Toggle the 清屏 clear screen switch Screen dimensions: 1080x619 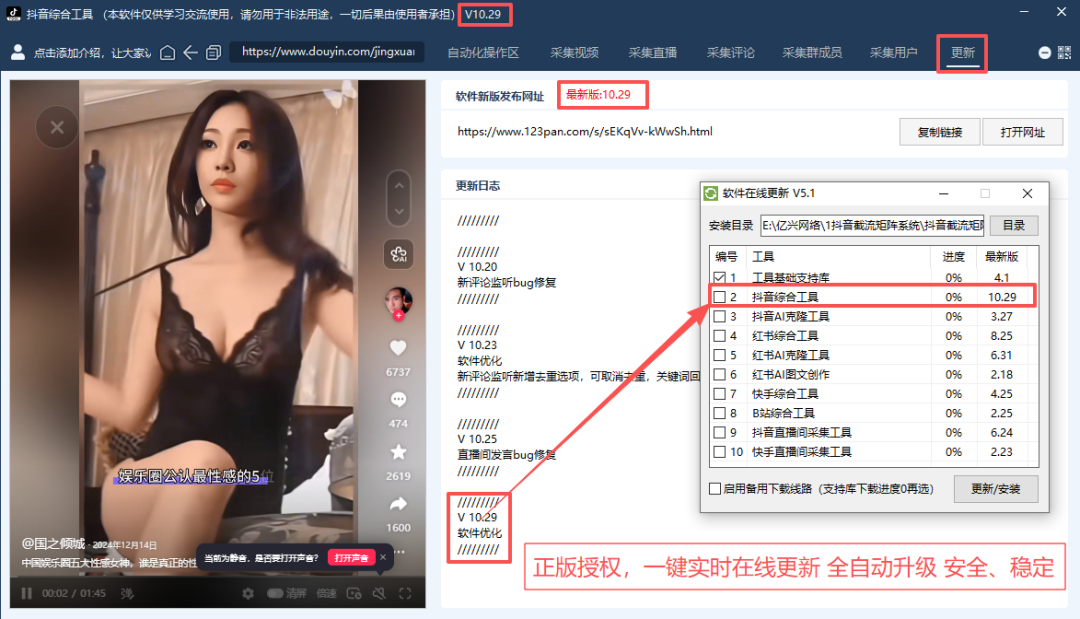275,594
